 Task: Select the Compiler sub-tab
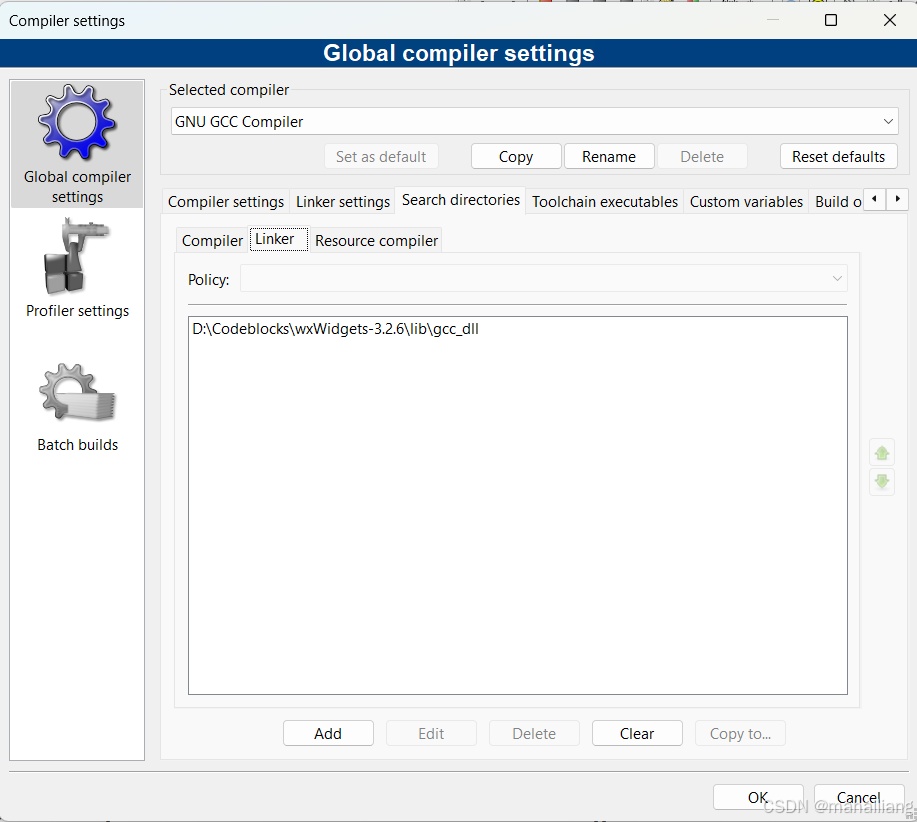(x=212, y=240)
